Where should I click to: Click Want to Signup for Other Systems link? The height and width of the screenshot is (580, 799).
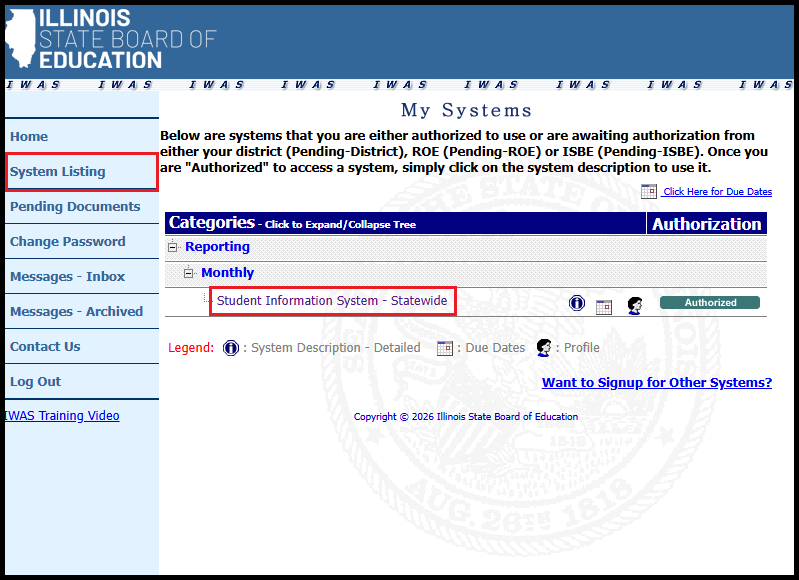[x=656, y=383]
